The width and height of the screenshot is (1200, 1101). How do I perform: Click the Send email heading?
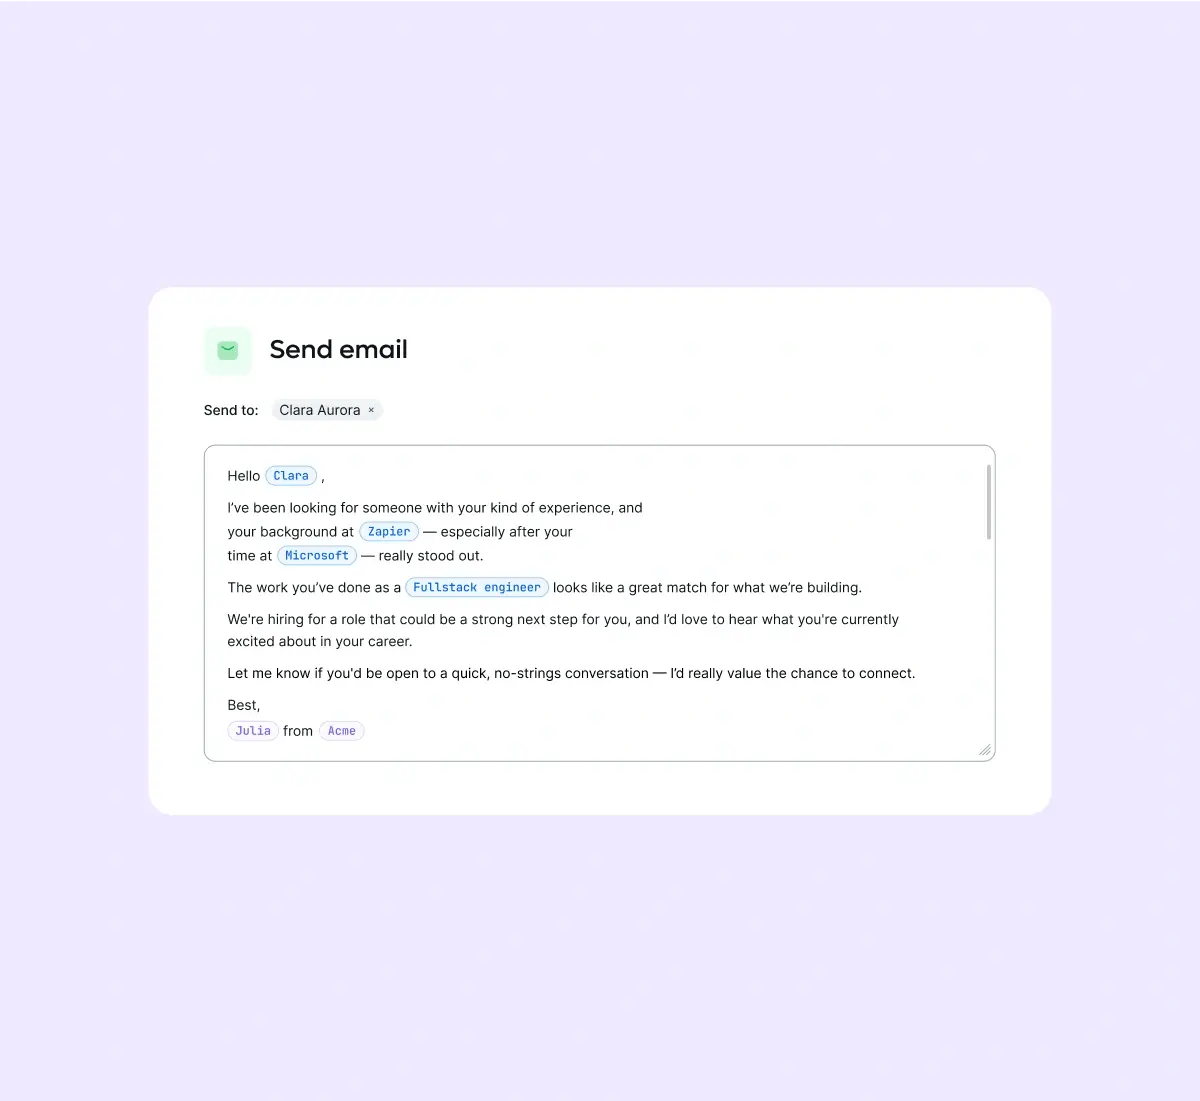pyautogui.click(x=338, y=350)
